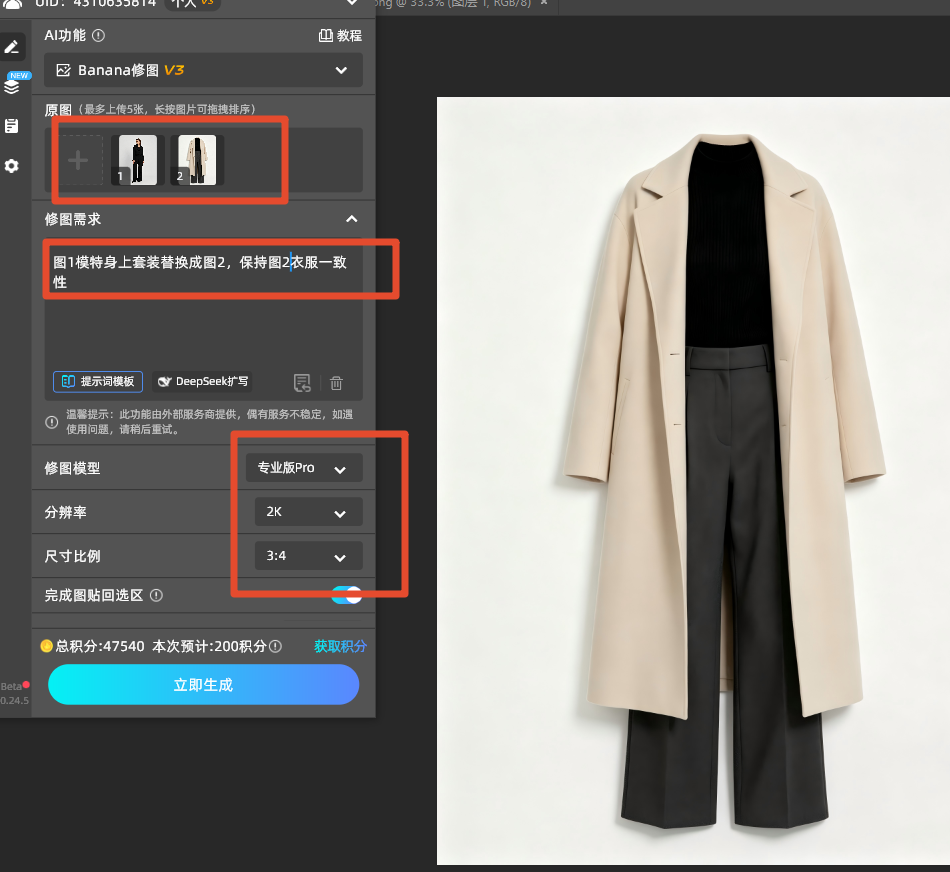Image resolution: width=950 pixels, height=872 pixels.
Task: Click the info icon after 本次预计:200积分
Action: pos(275,646)
